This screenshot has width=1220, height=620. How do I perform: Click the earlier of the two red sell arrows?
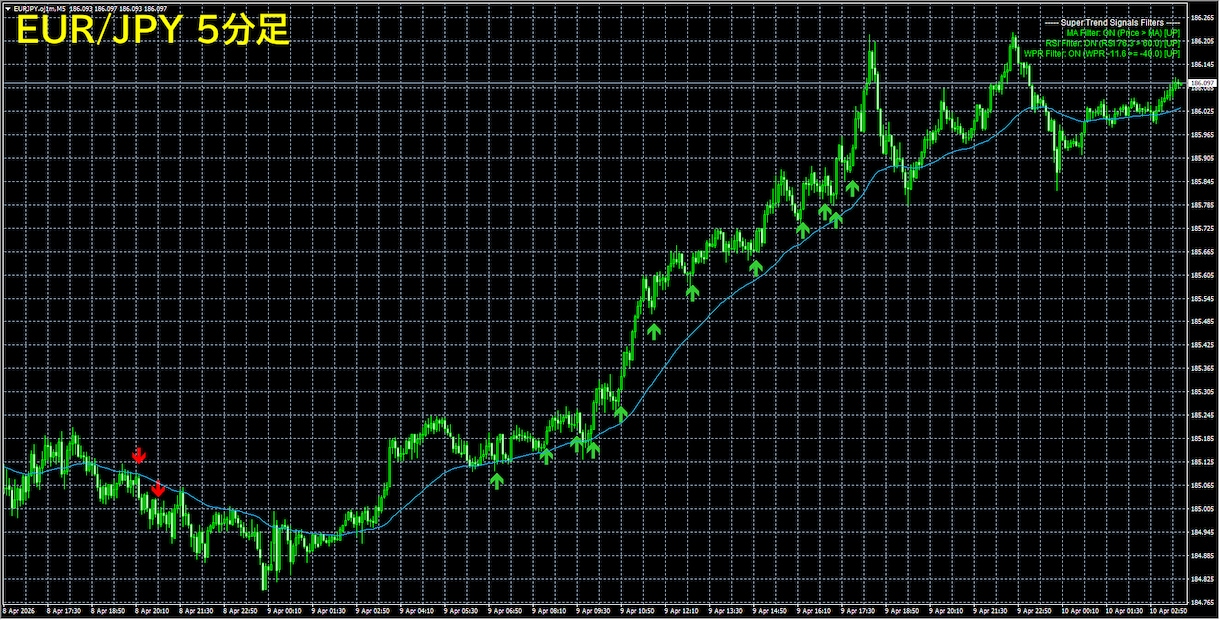[x=139, y=455]
